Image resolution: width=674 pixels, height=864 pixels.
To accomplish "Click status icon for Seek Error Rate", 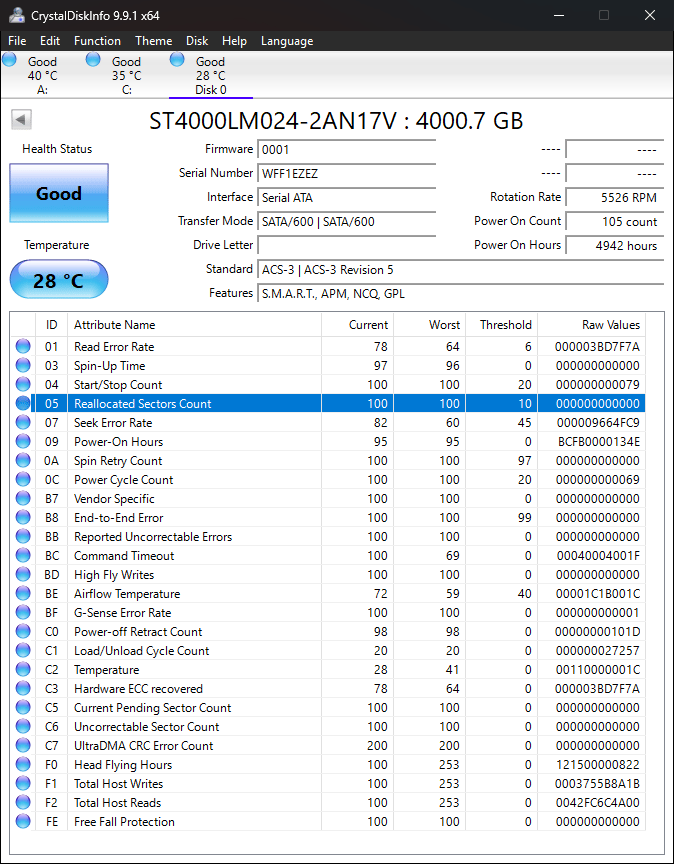I will 23,423.
